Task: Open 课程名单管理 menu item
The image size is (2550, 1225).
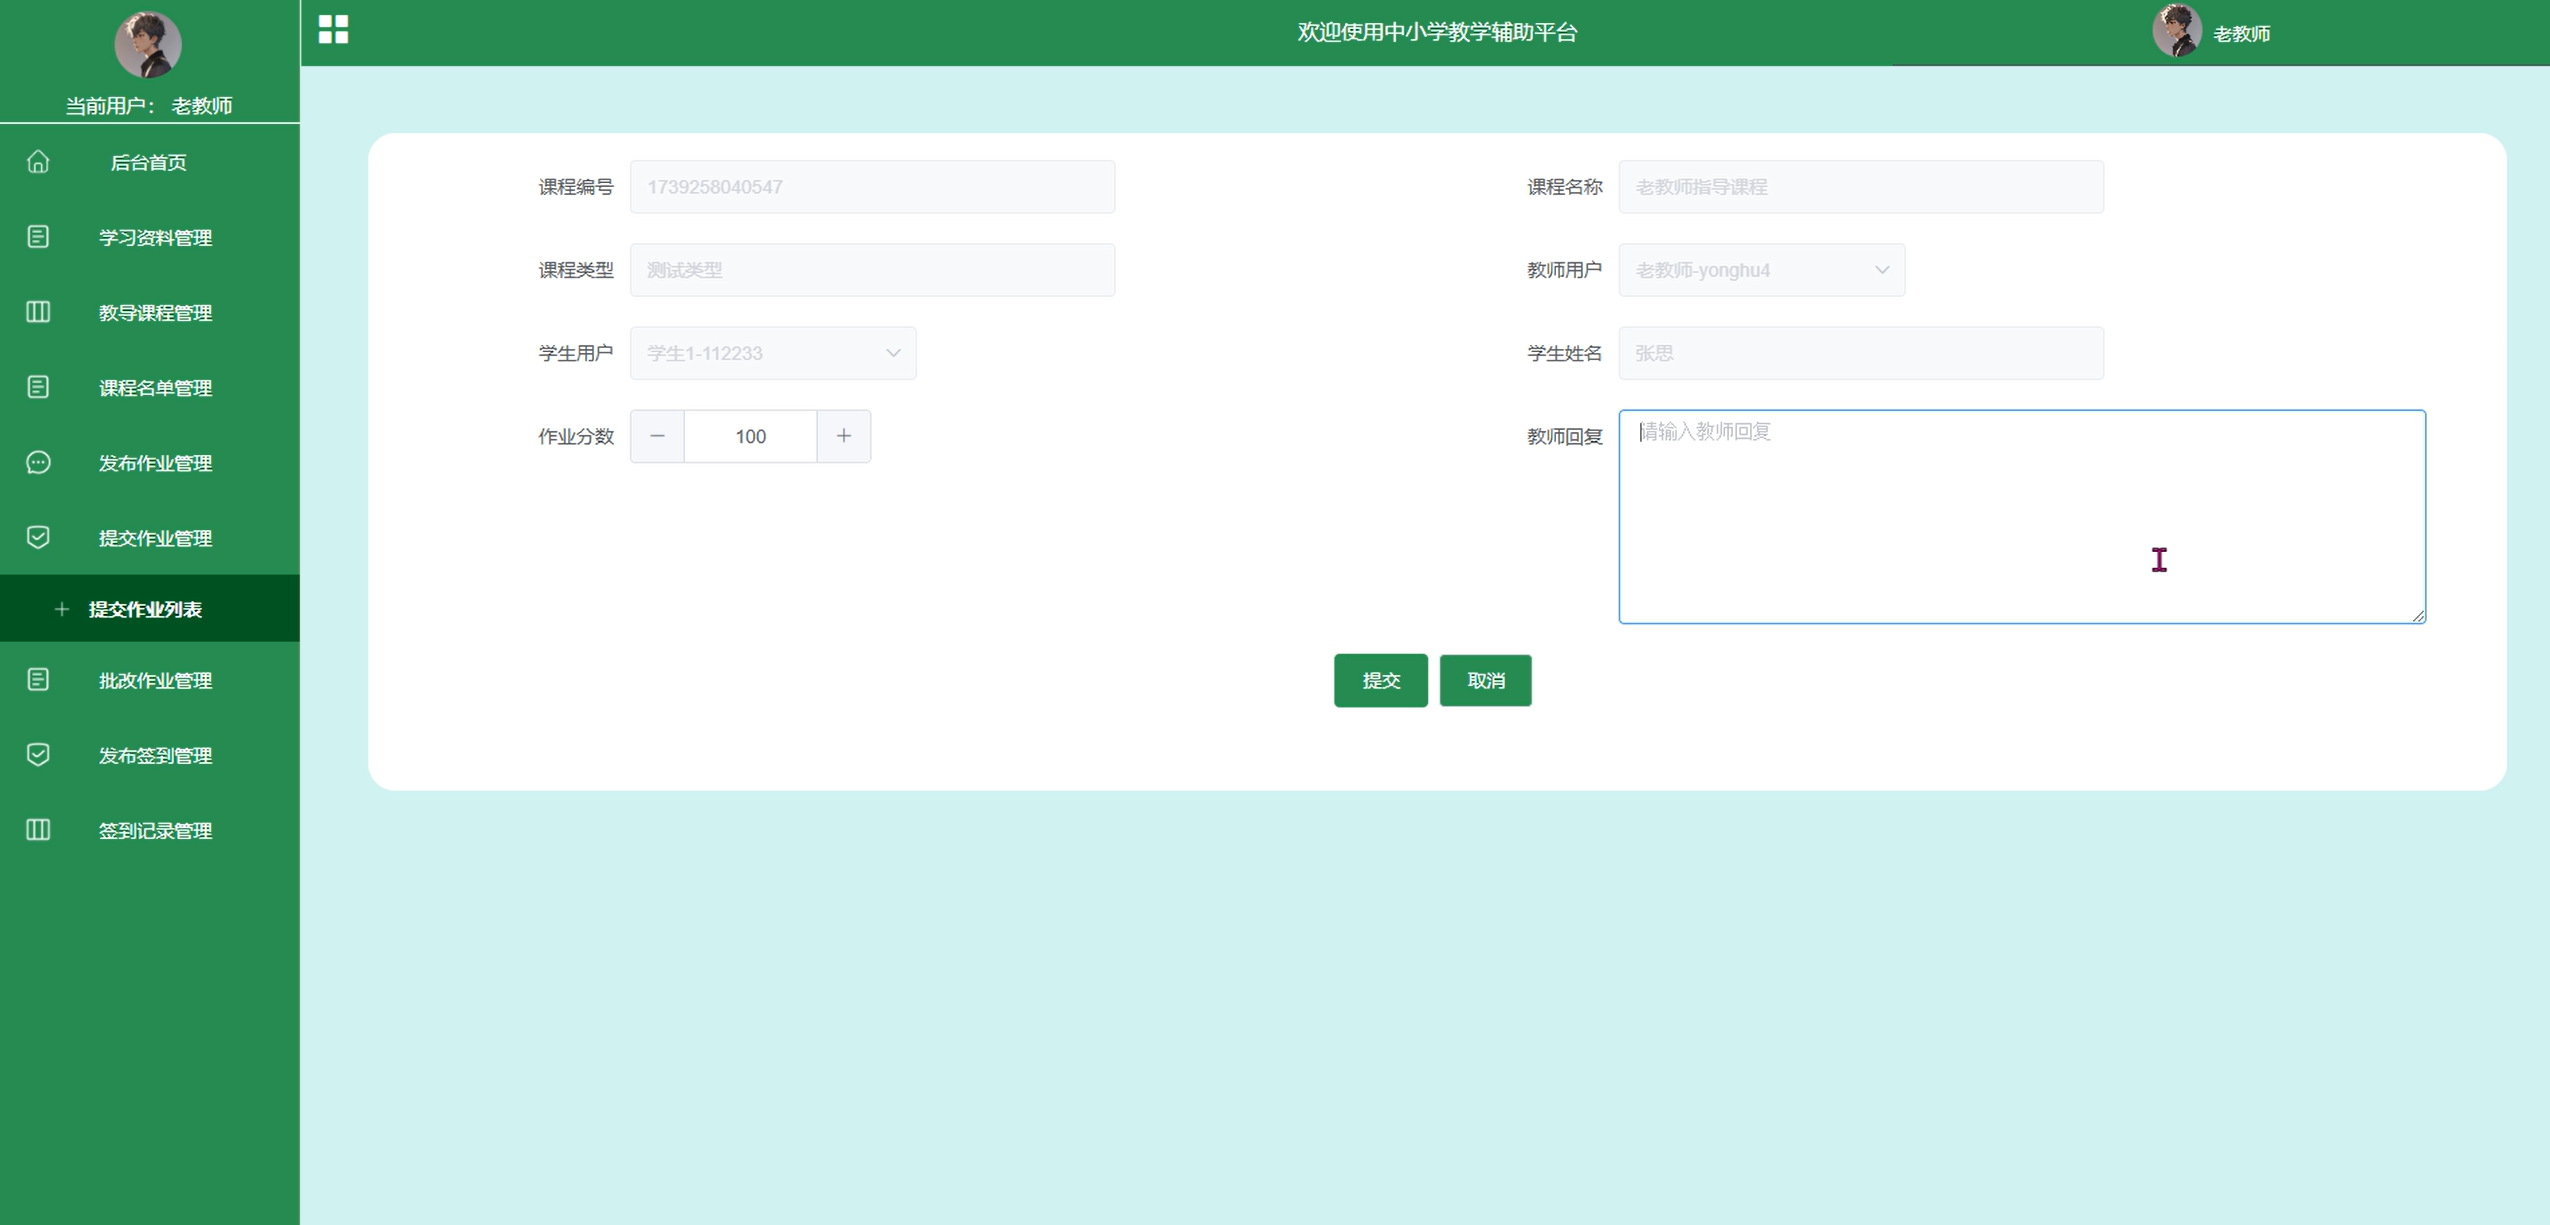Action: (x=155, y=388)
